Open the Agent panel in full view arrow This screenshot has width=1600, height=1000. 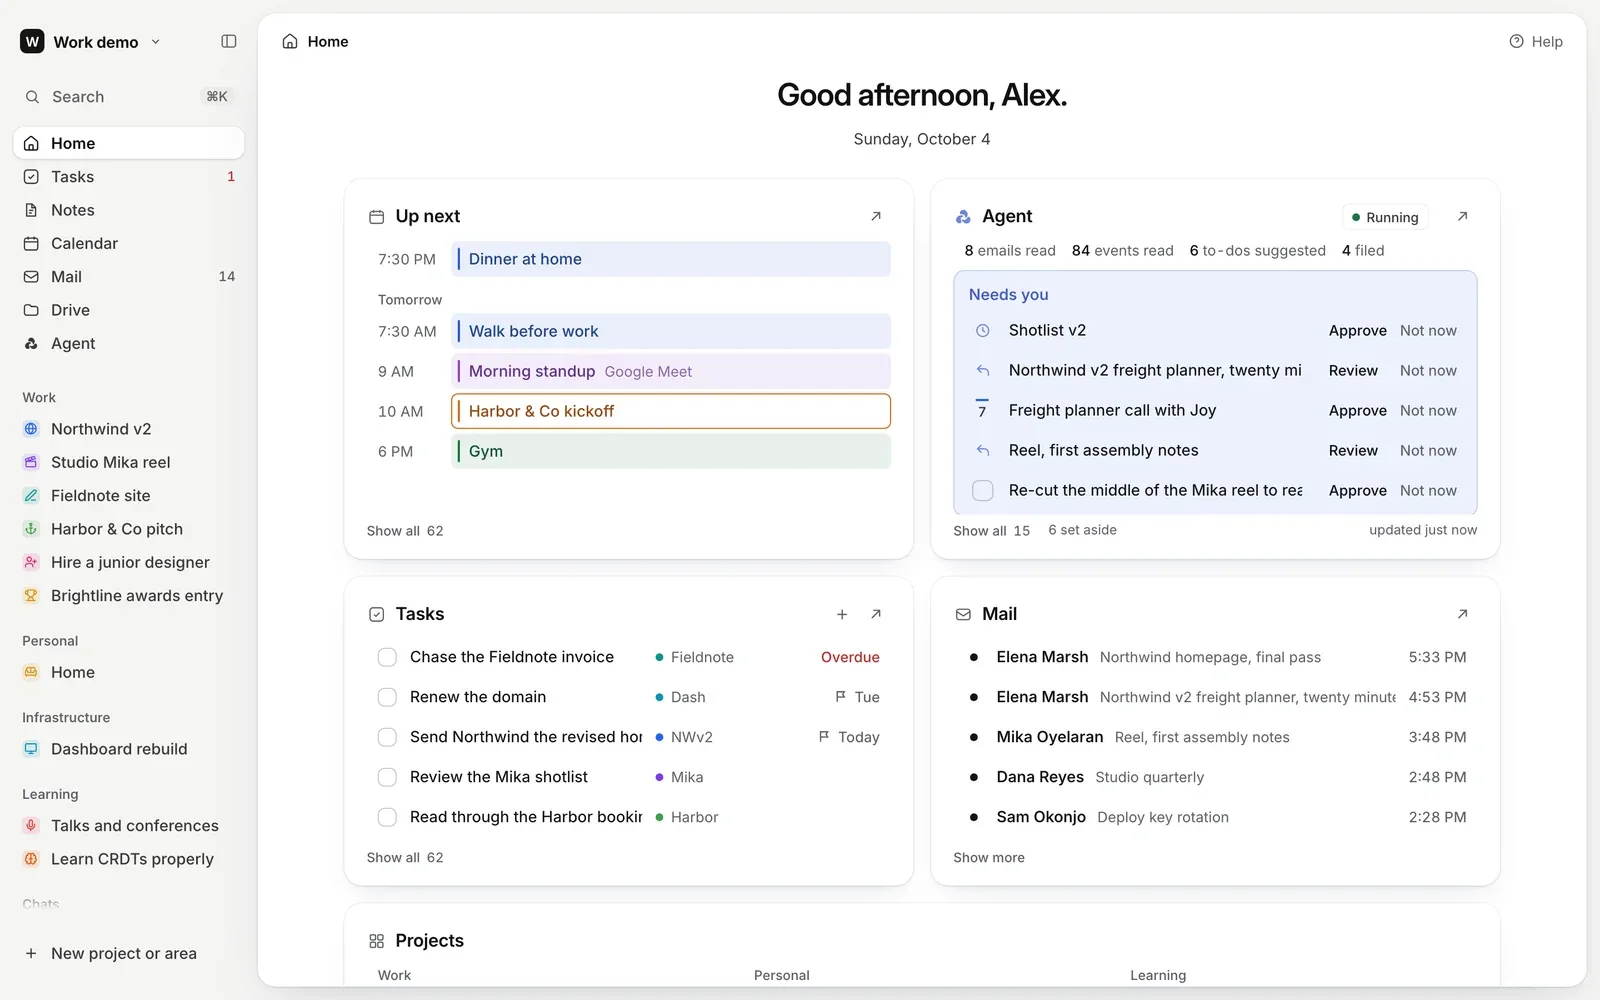(x=1462, y=216)
